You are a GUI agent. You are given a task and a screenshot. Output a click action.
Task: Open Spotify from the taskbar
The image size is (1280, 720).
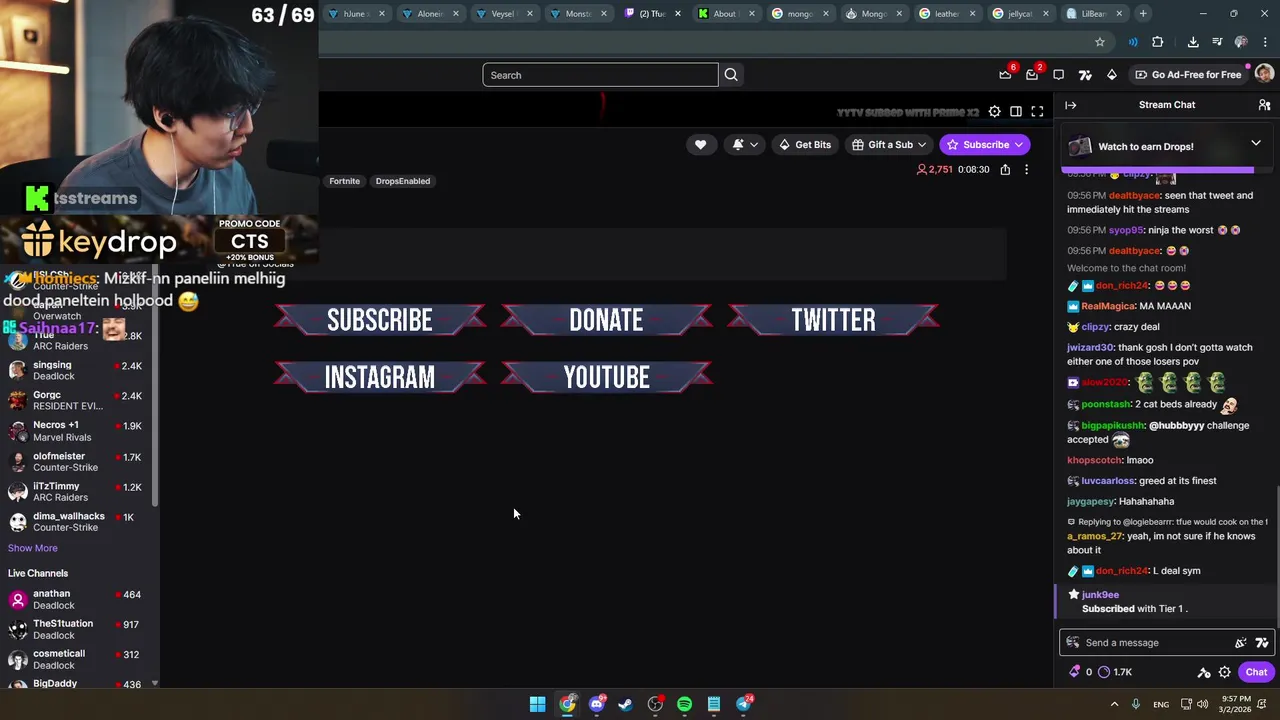tap(684, 704)
